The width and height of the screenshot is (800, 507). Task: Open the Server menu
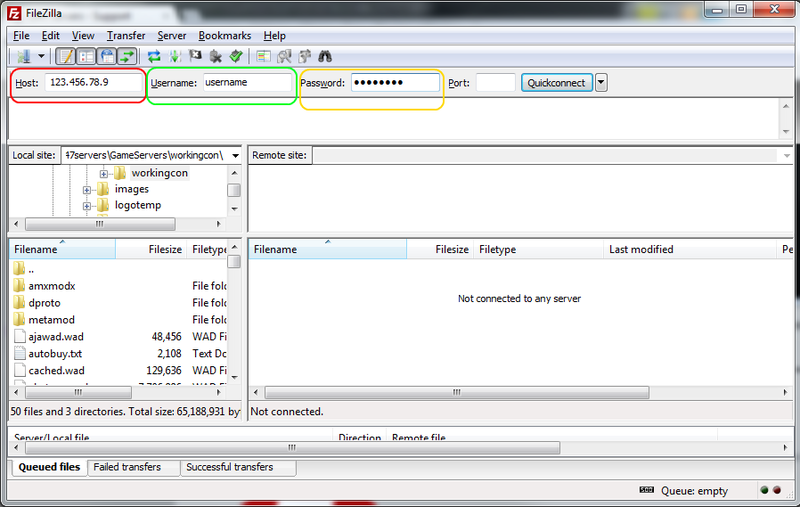171,36
